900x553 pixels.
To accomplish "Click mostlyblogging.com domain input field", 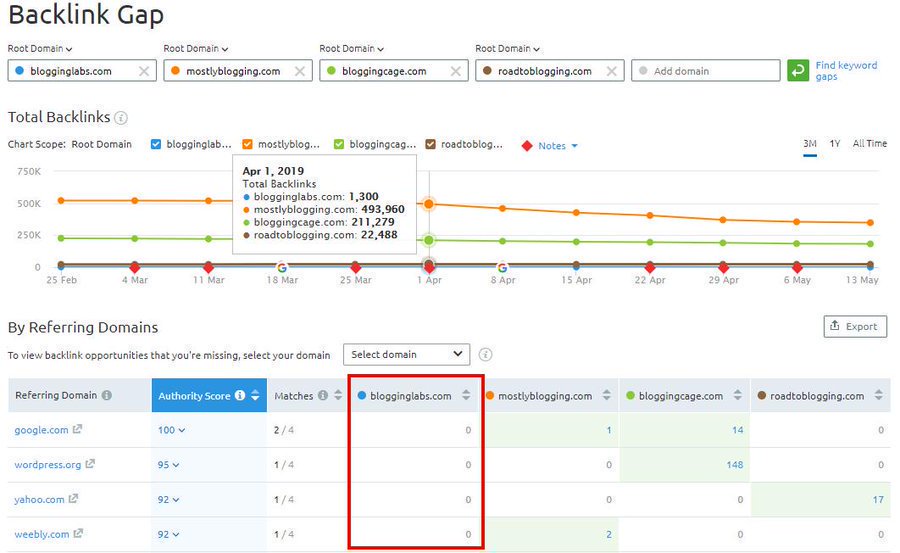I will tap(238, 71).
